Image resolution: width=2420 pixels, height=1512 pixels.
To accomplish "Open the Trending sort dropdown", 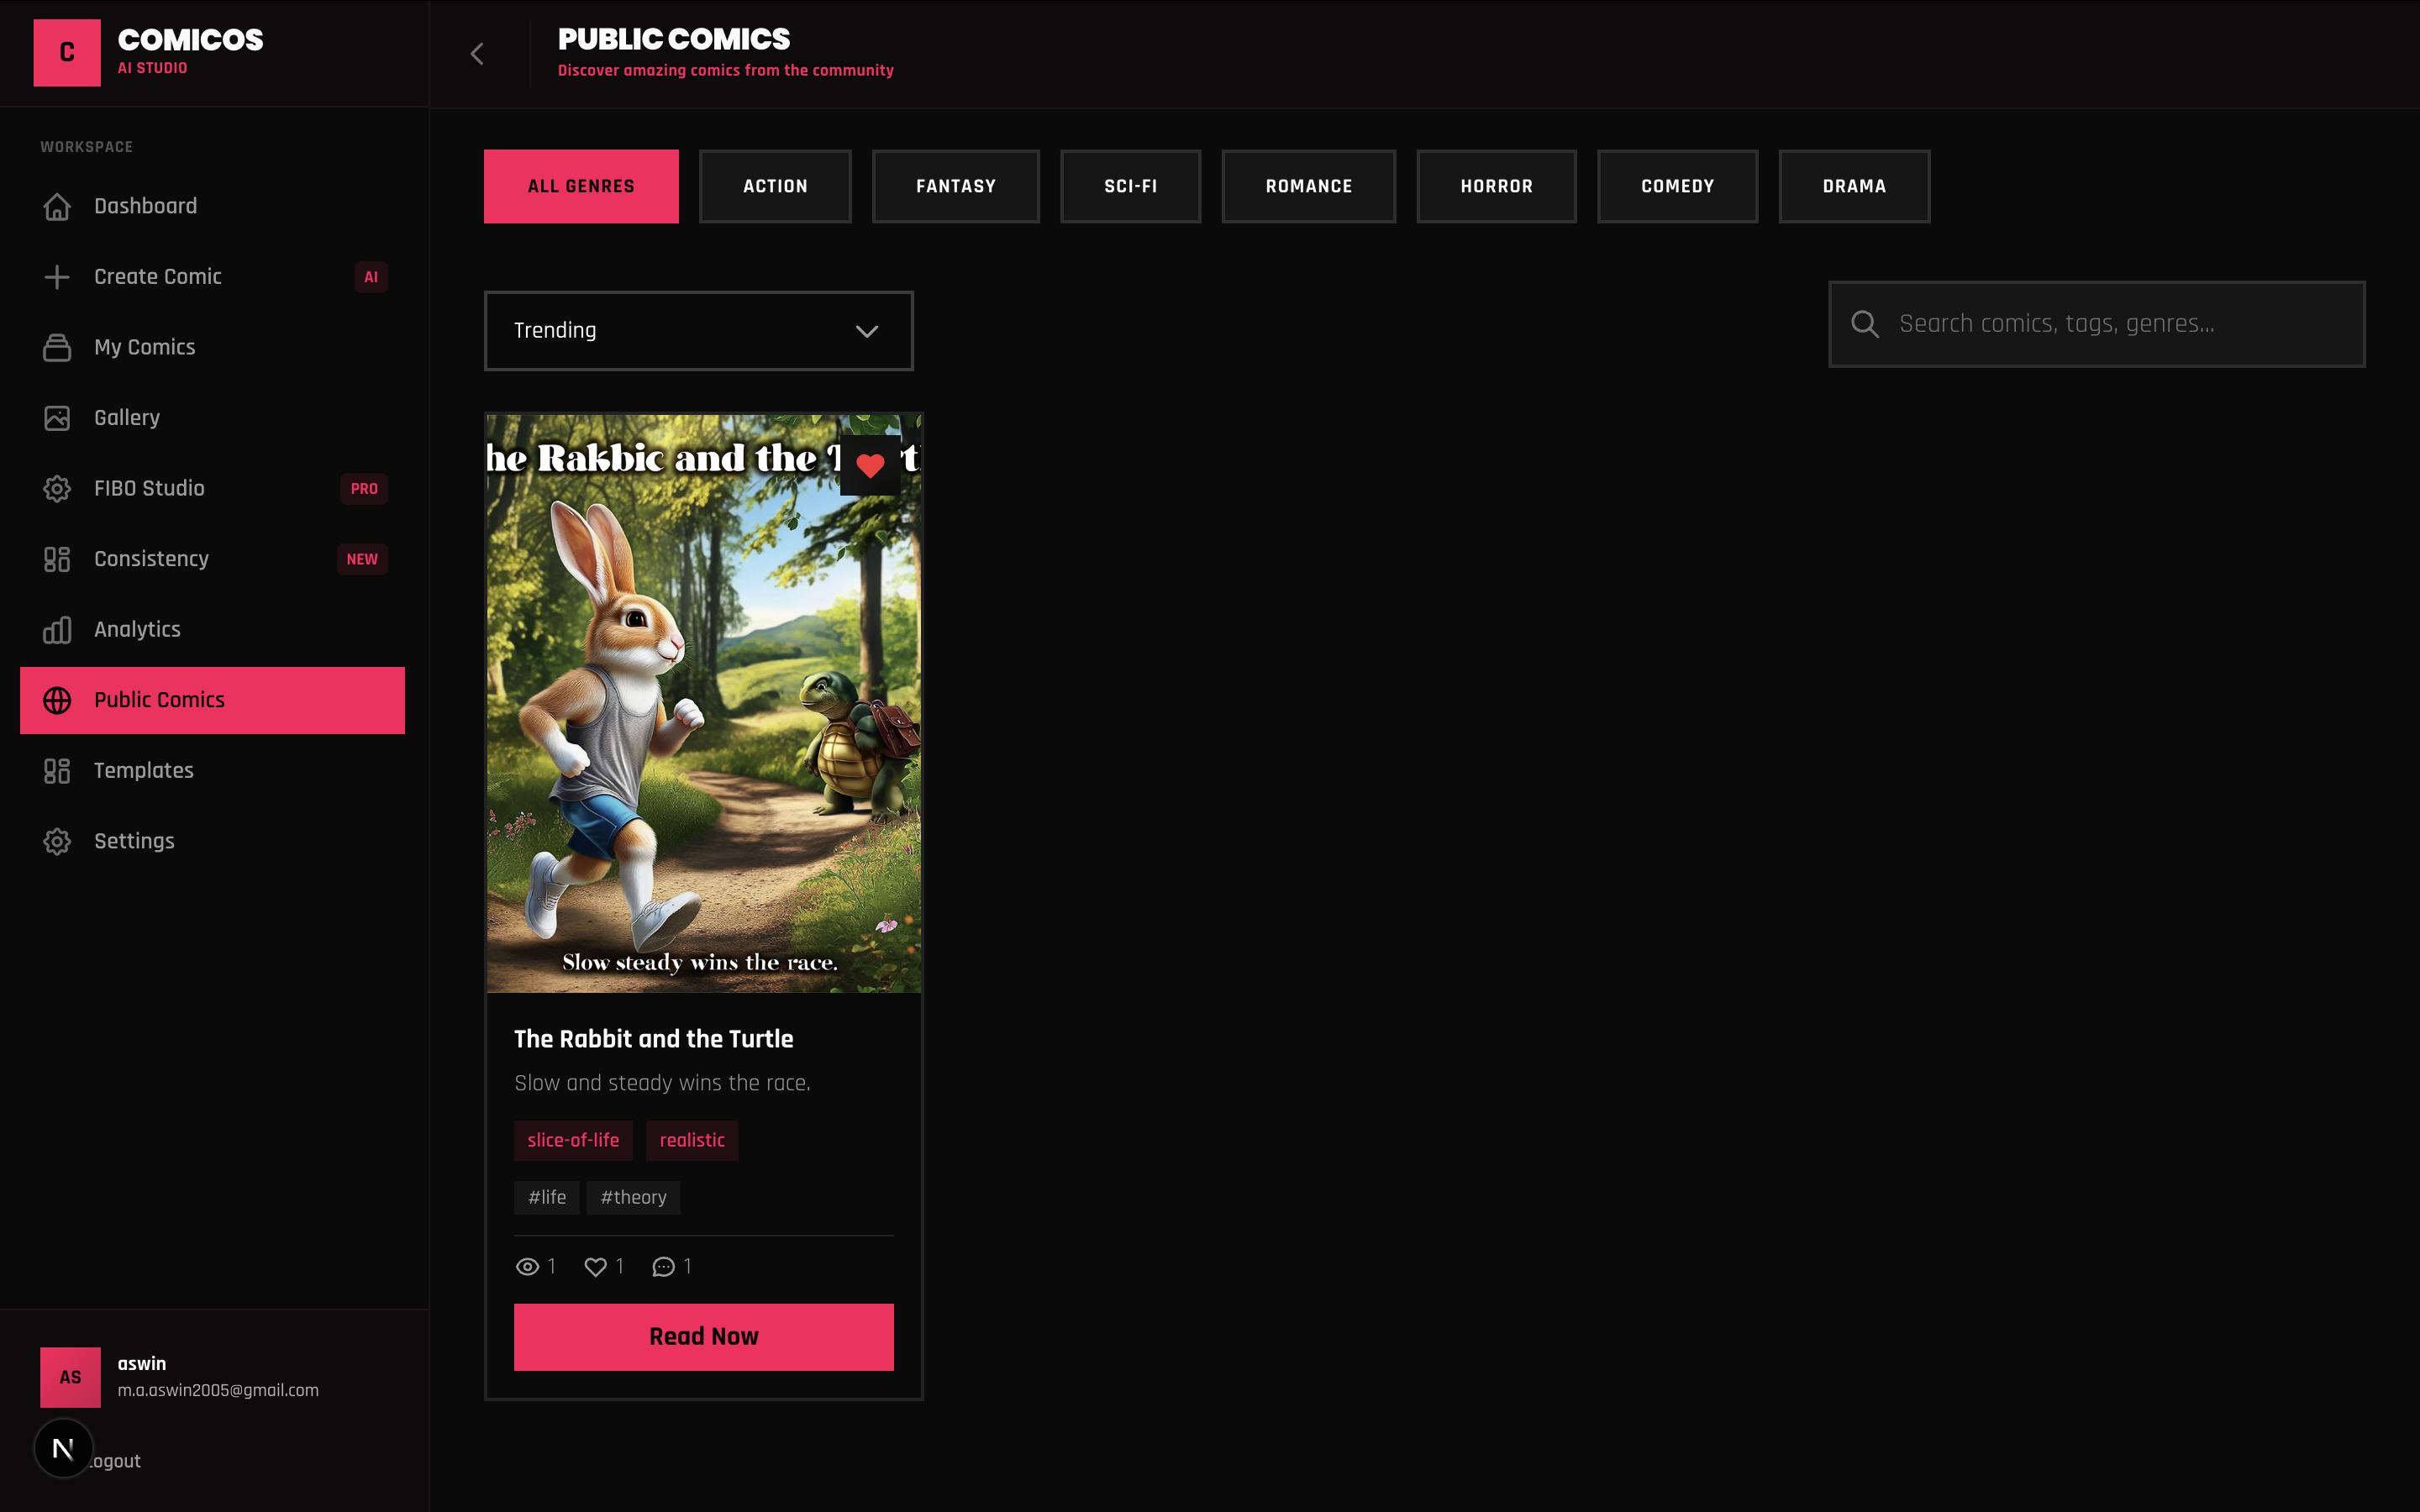I will tap(698, 331).
